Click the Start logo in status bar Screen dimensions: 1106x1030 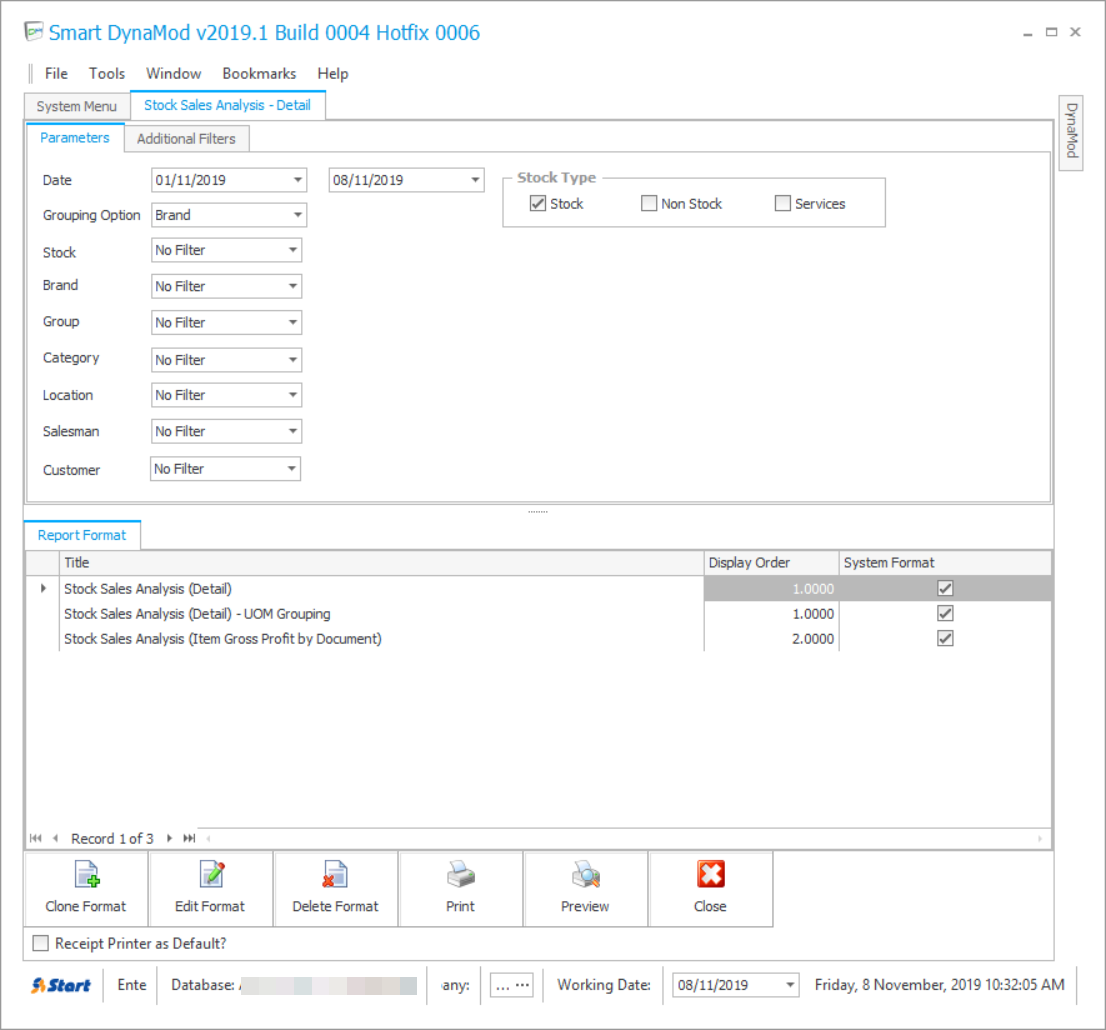61,986
